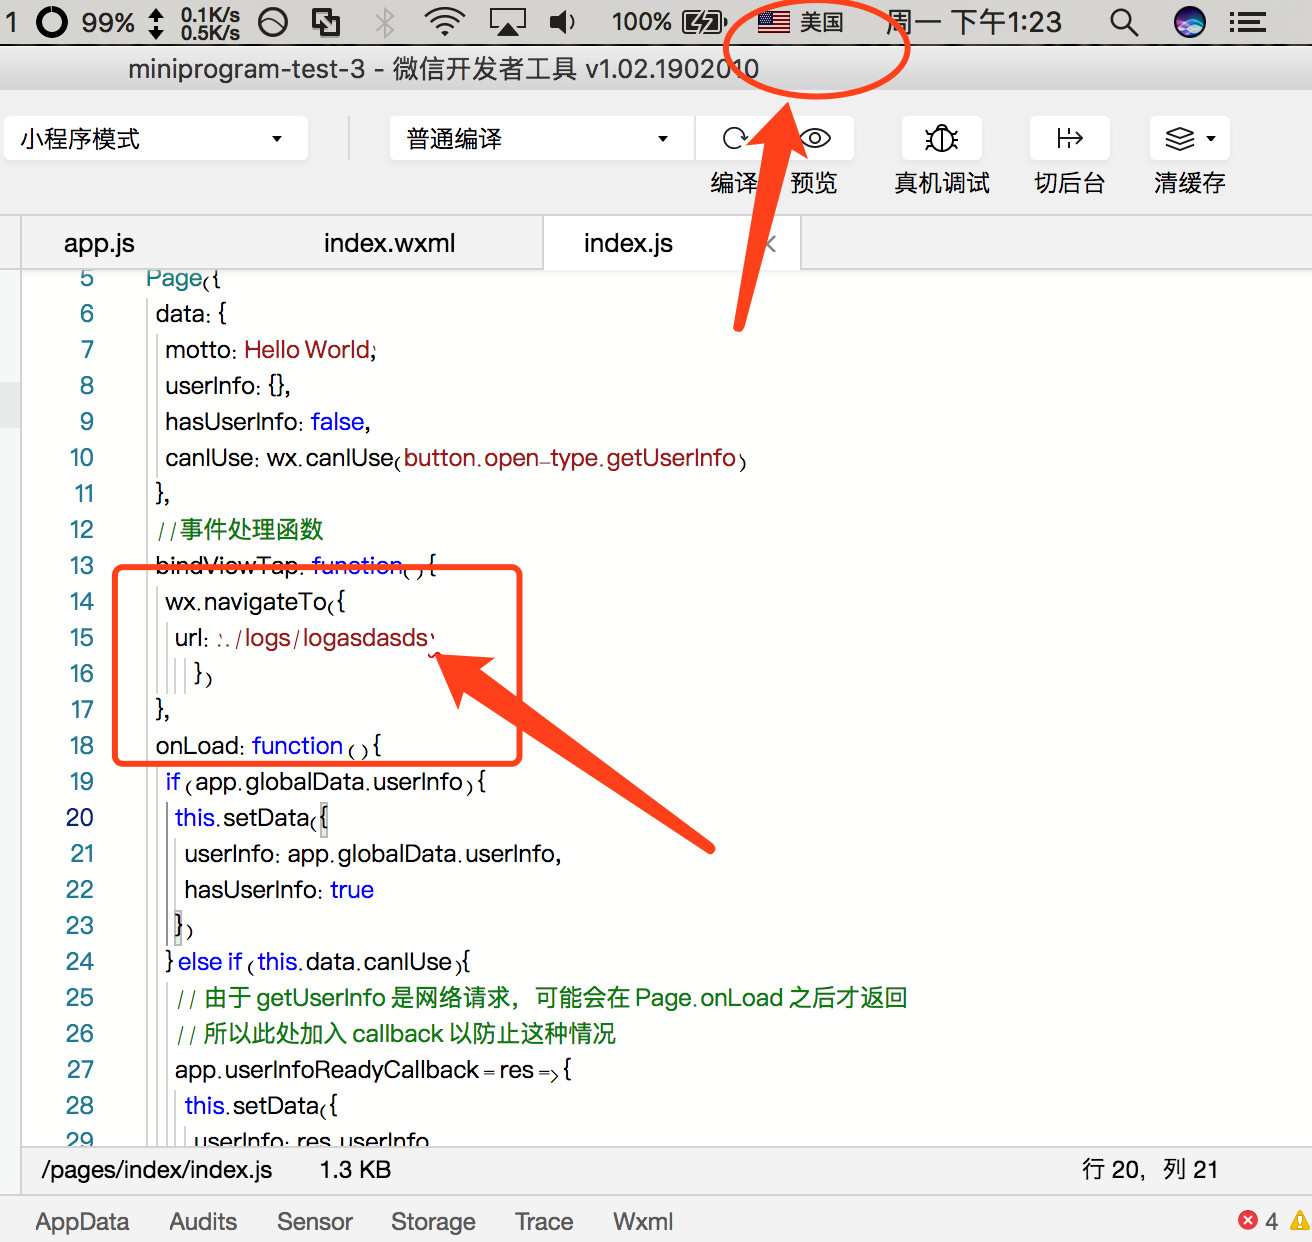
Task: Click 'hasUserInfo: true' on line 22
Action: [279, 889]
